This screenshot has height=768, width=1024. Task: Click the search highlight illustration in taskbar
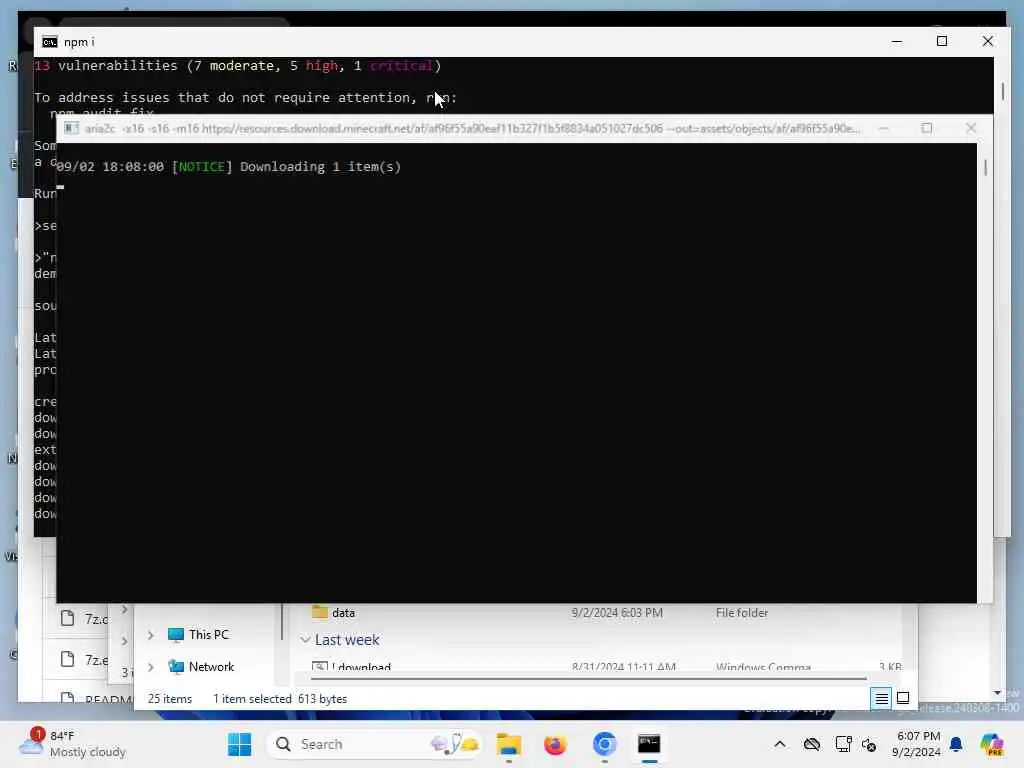[455, 744]
